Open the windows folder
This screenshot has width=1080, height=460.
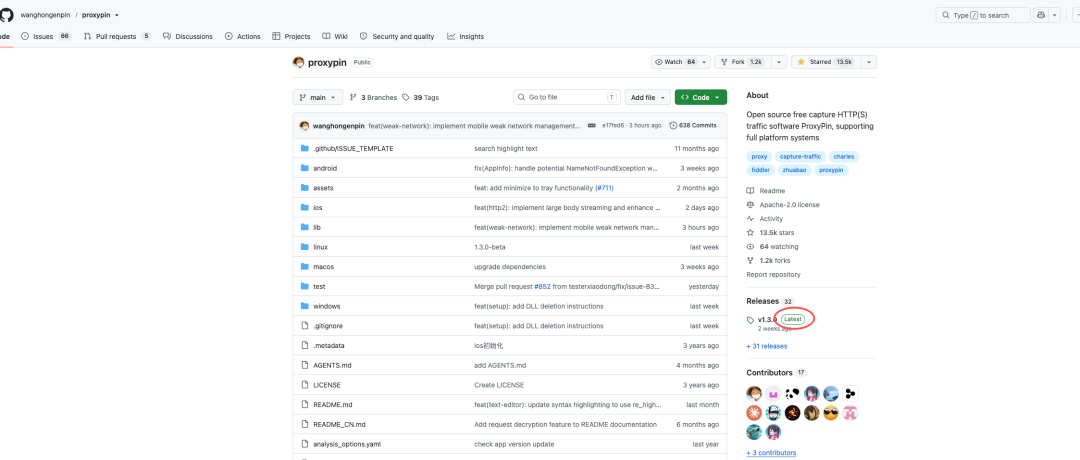[x=326, y=306]
